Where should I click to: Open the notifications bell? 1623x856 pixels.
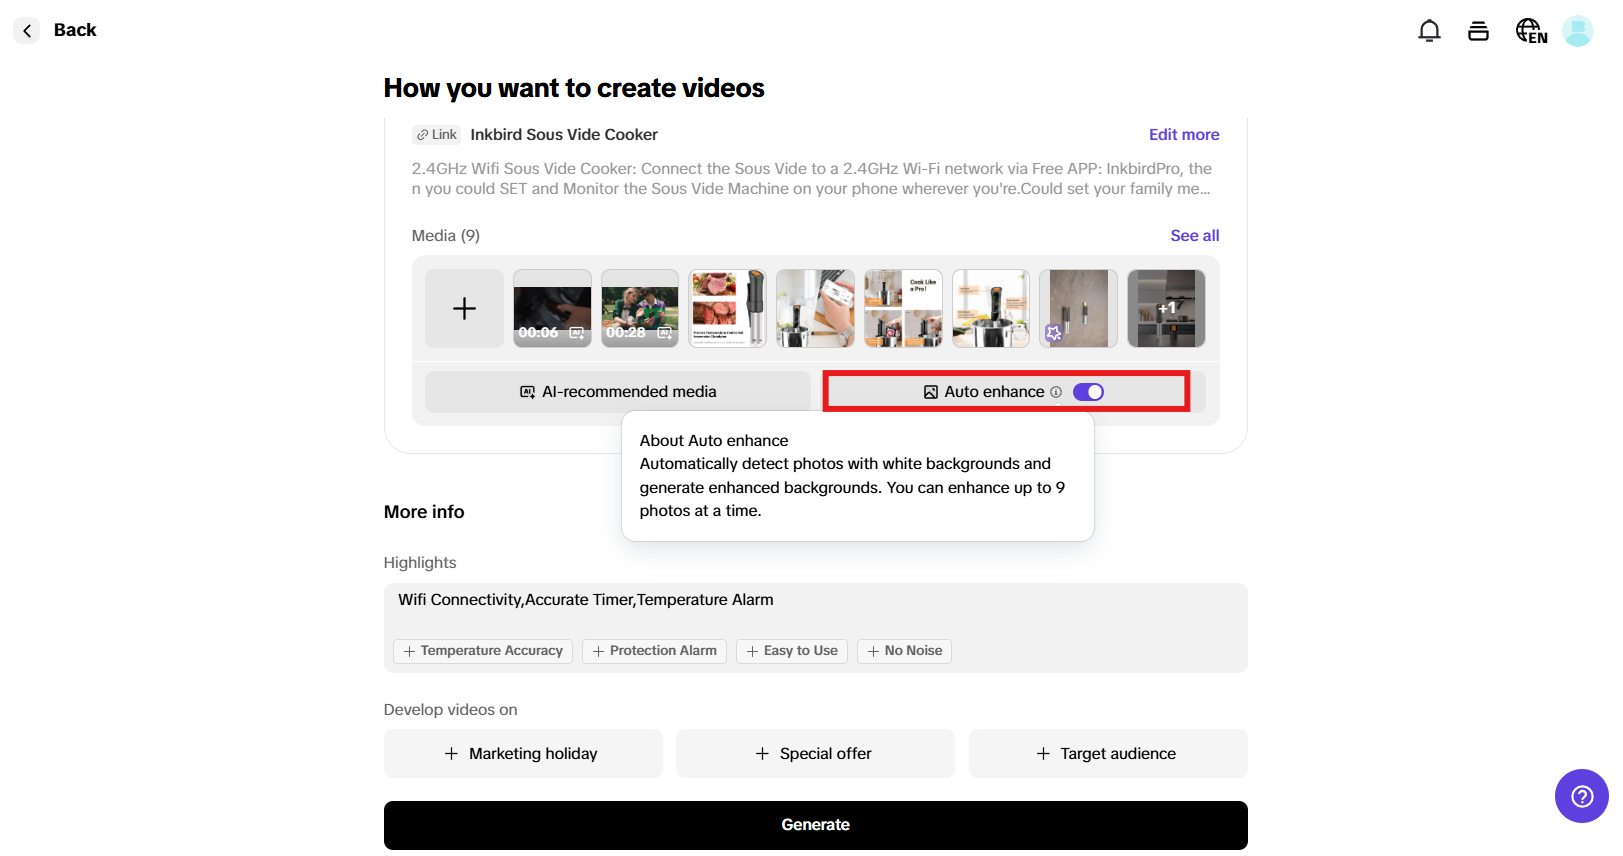coord(1429,31)
